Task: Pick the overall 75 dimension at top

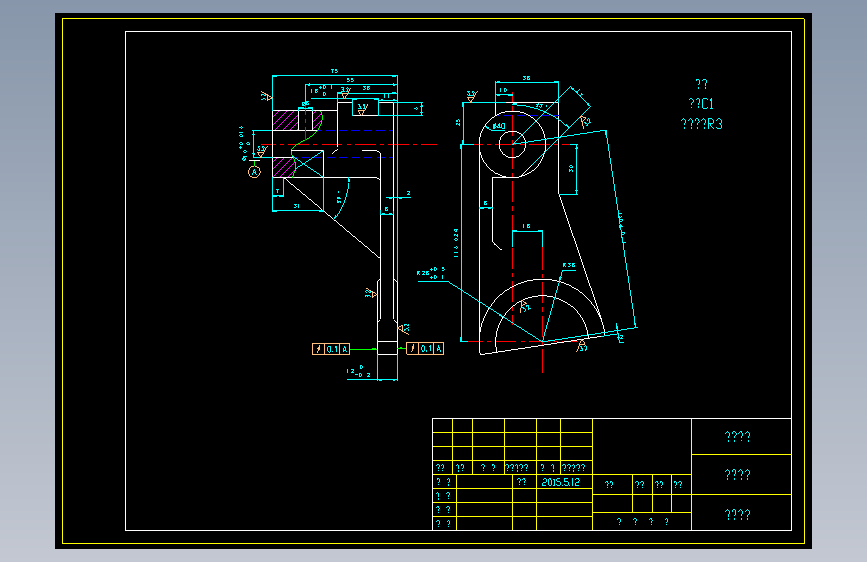Action: click(334, 71)
